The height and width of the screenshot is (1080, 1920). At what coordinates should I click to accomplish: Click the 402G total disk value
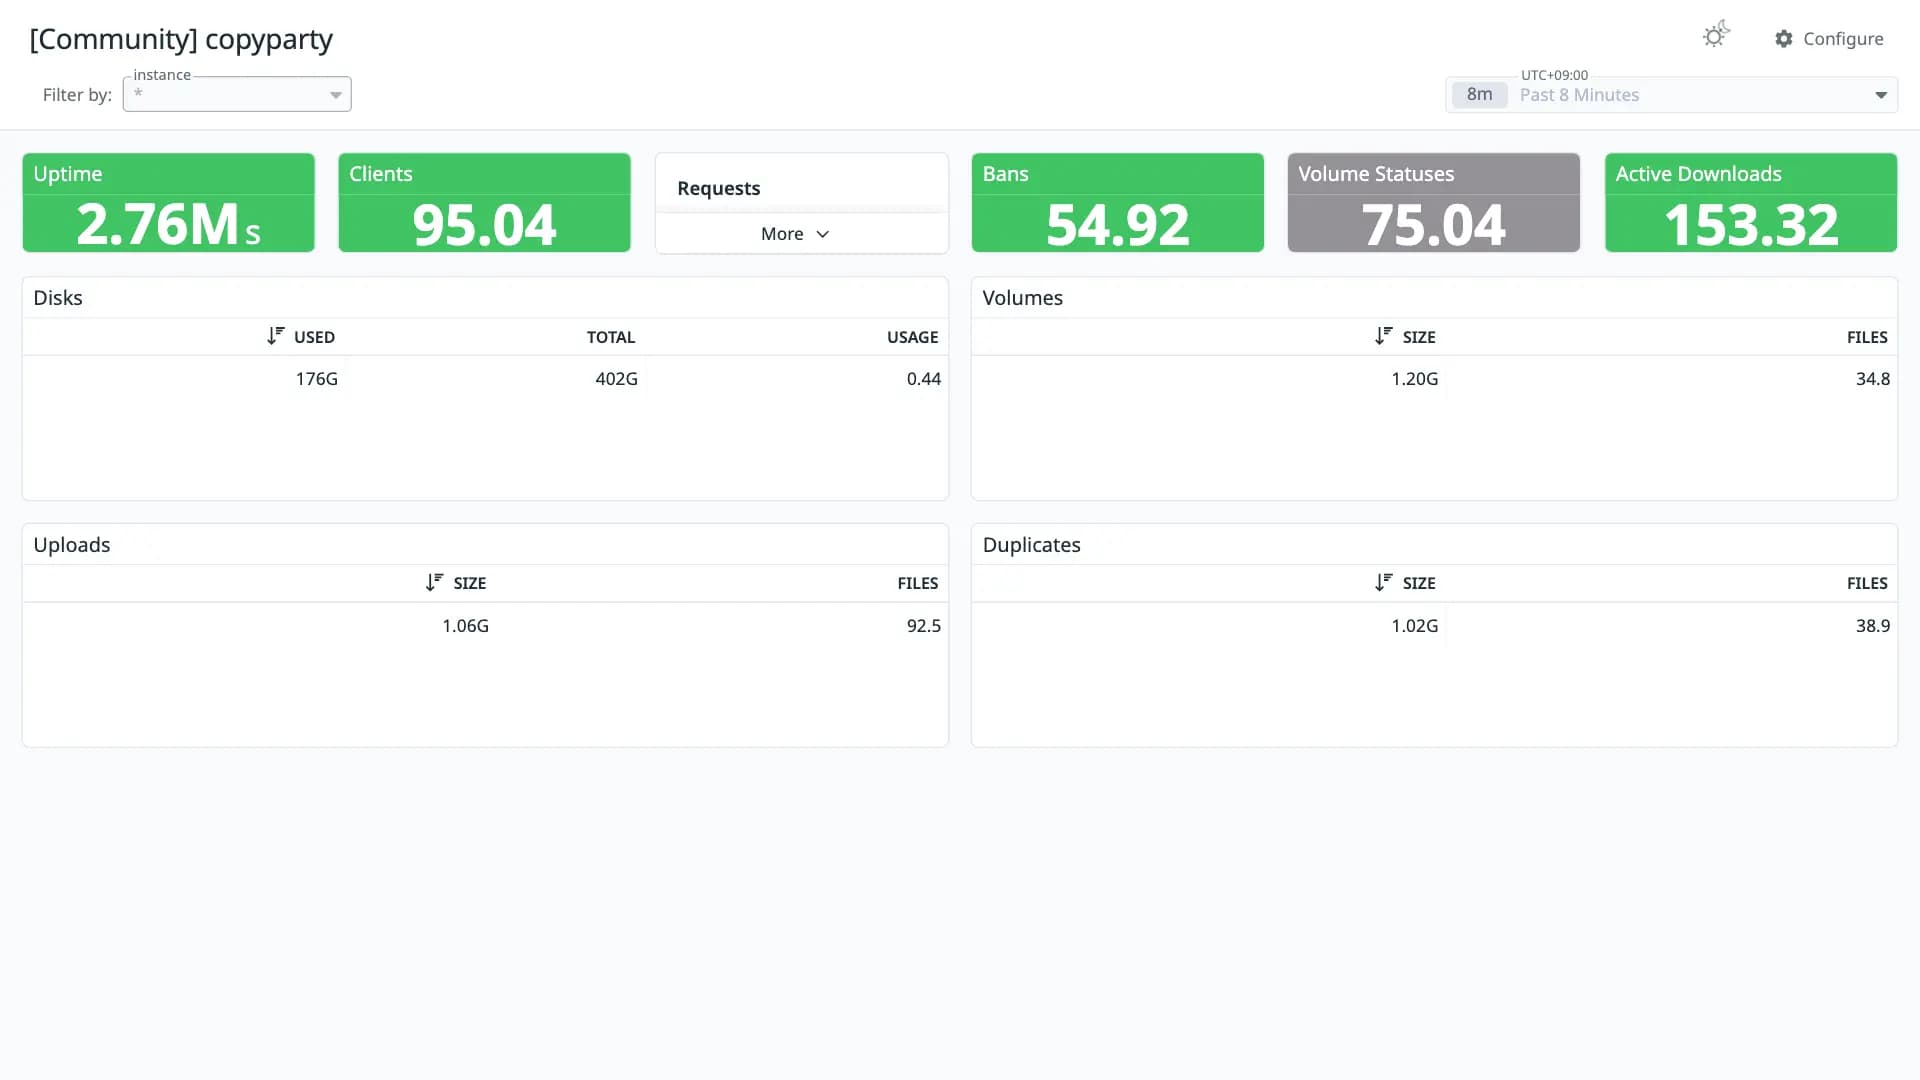[616, 379]
